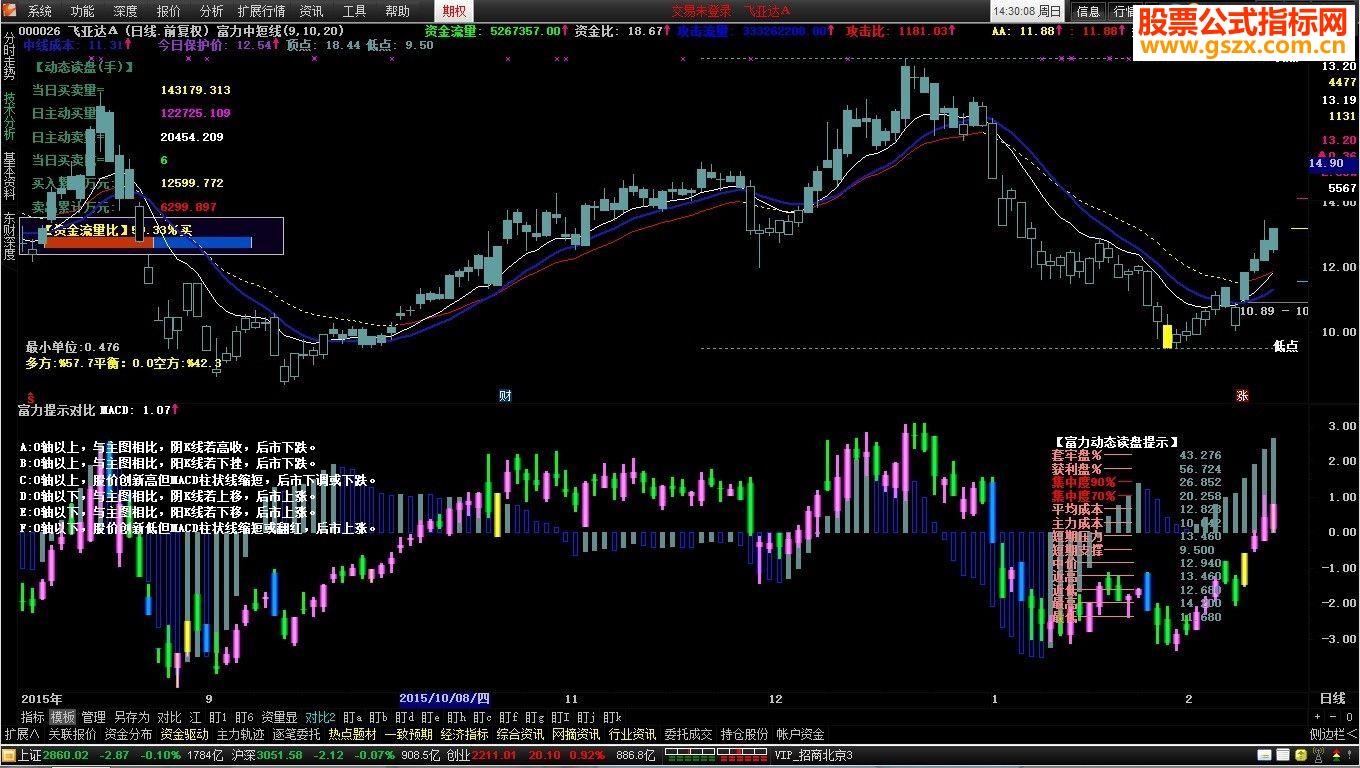
Task: Click the + zoom in chart button
Action: pyautogui.click(x=1318, y=717)
